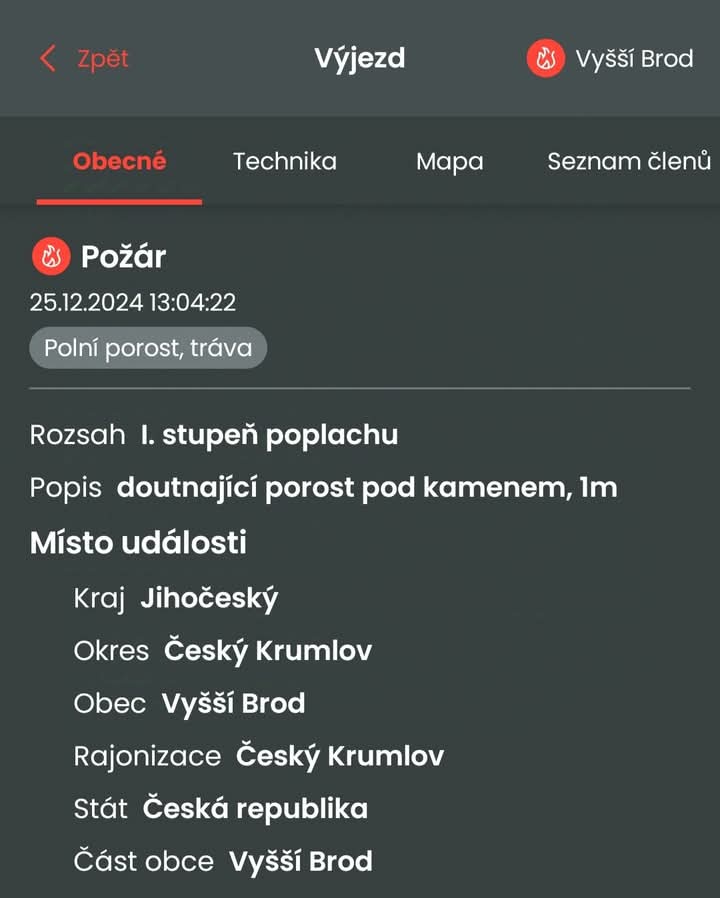Tap the I. stupeň poplachu value
Screen dimensions: 720x898
tap(269, 436)
